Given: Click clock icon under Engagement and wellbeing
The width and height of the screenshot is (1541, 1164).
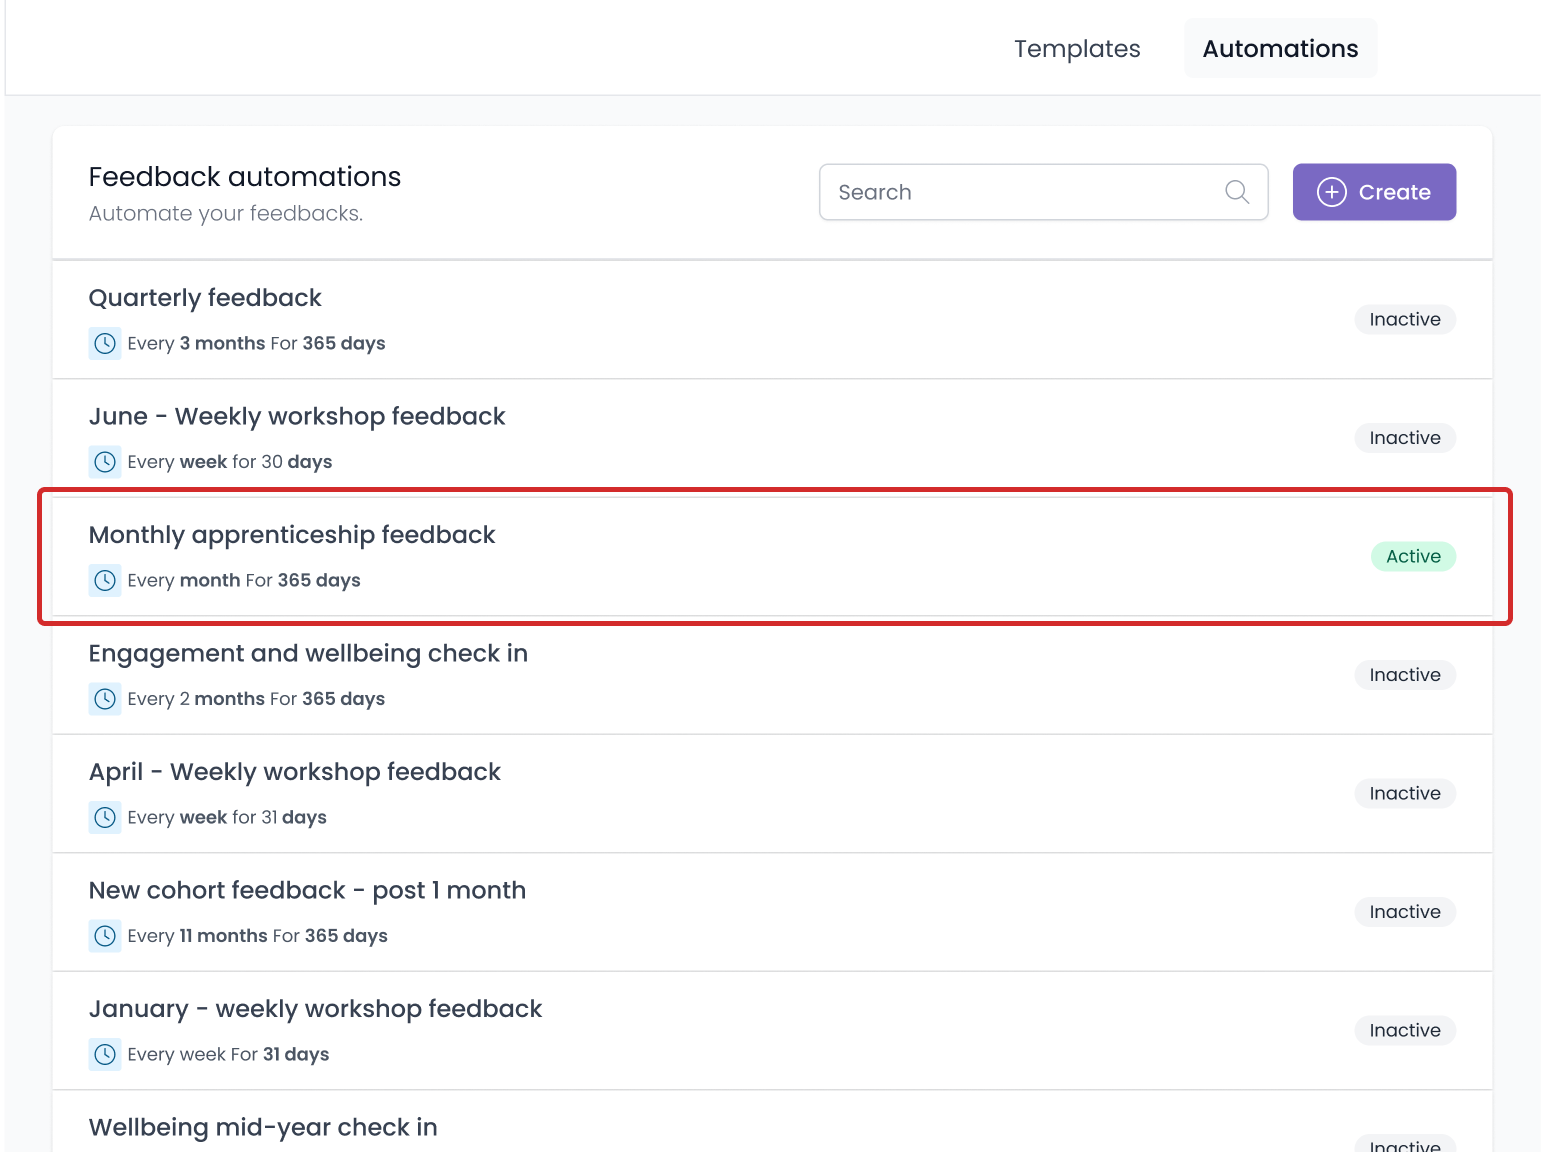Looking at the screenshot, I should point(105,699).
